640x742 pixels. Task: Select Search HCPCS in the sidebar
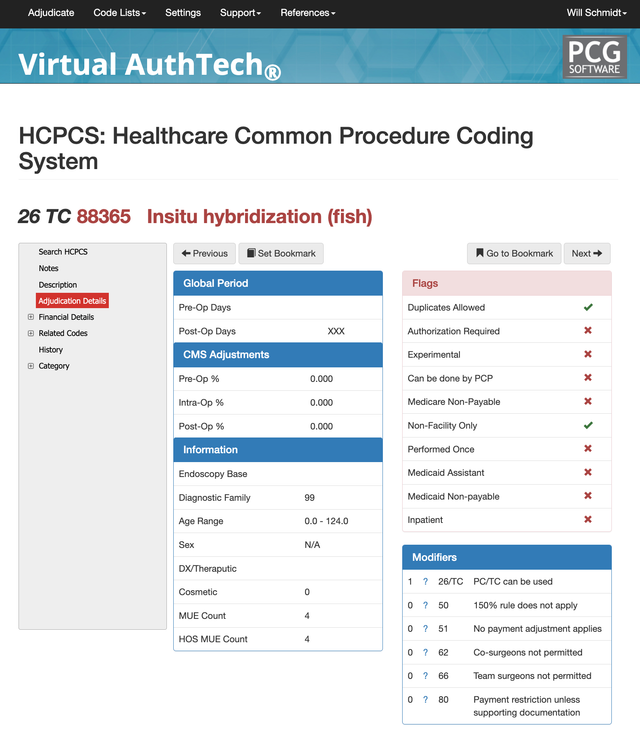point(63,252)
